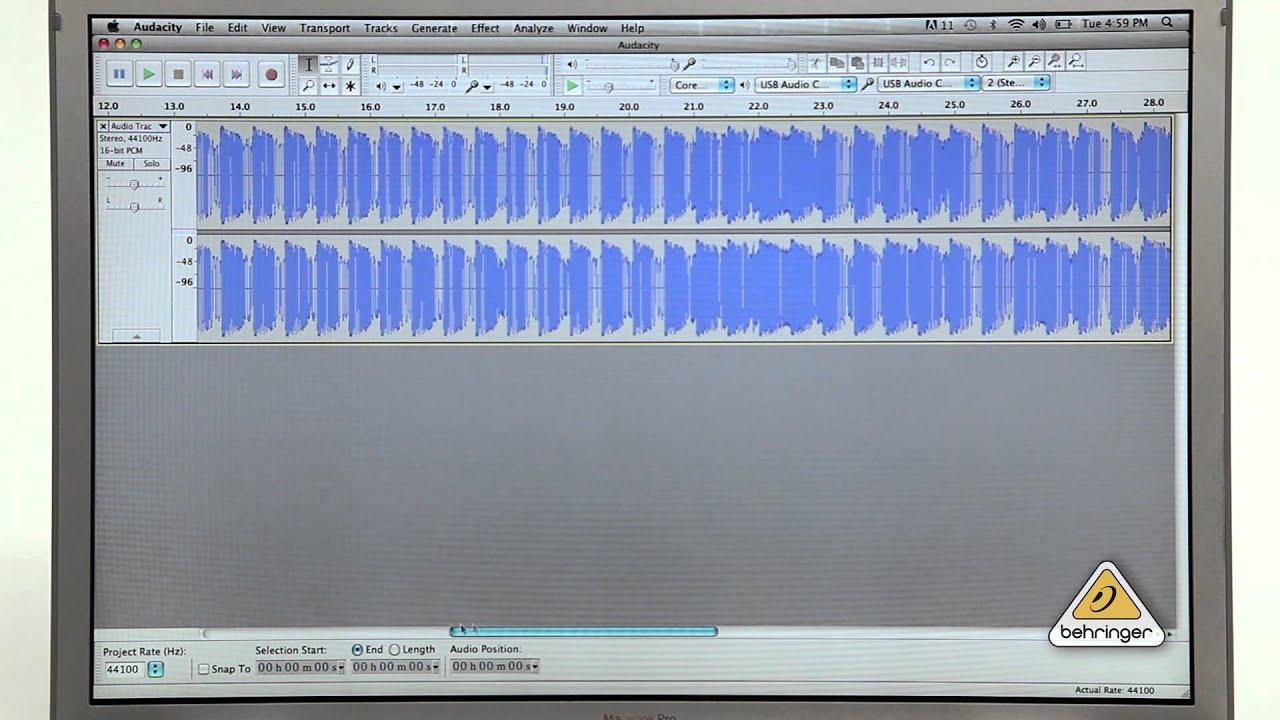Open the 2 (Stereo) channels dropdown

[1016, 83]
